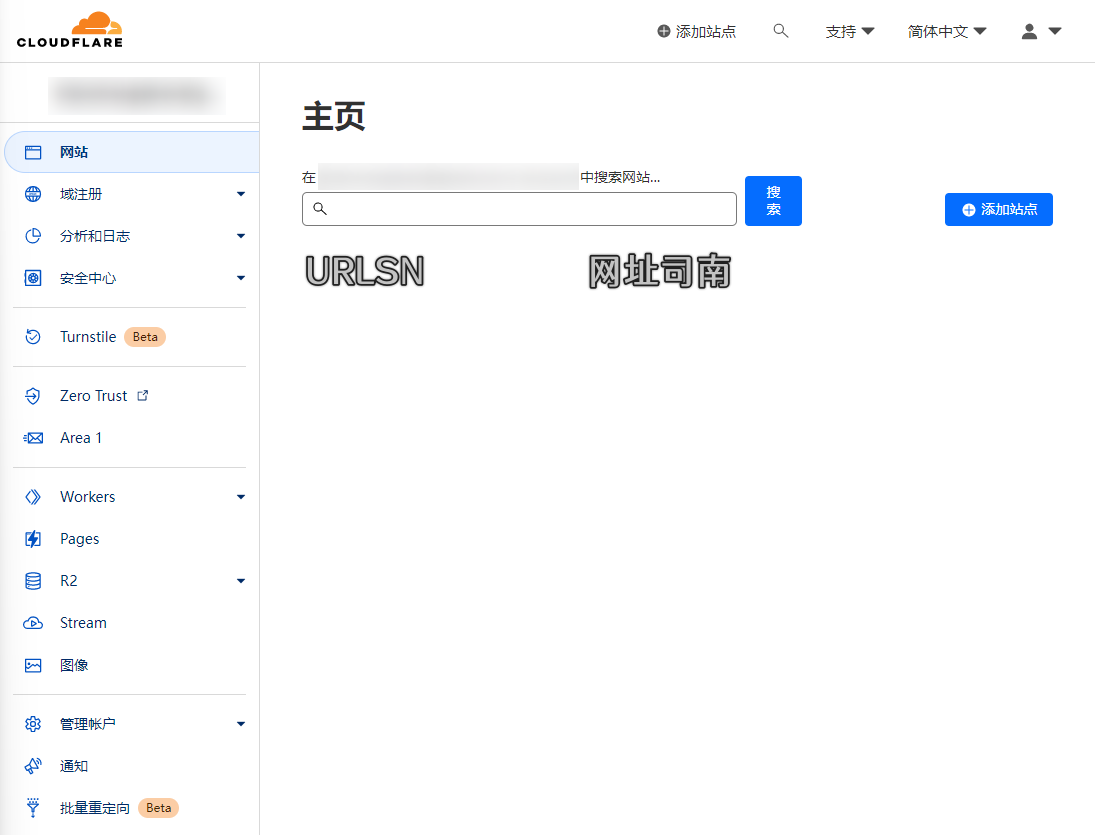Click the 通知 bell icon
1095x835 pixels.
(32, 765)
